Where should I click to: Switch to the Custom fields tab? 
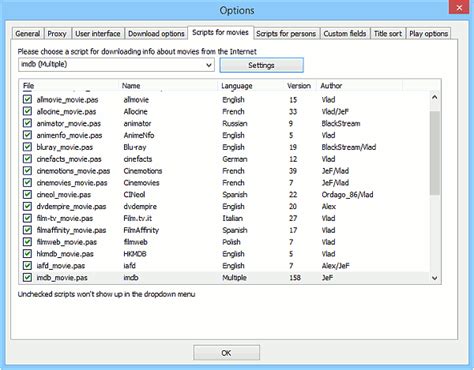click(345, 34)
